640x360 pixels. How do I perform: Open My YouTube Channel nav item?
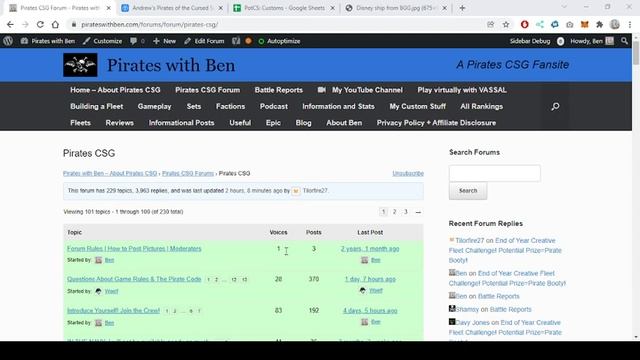[360, 90]
